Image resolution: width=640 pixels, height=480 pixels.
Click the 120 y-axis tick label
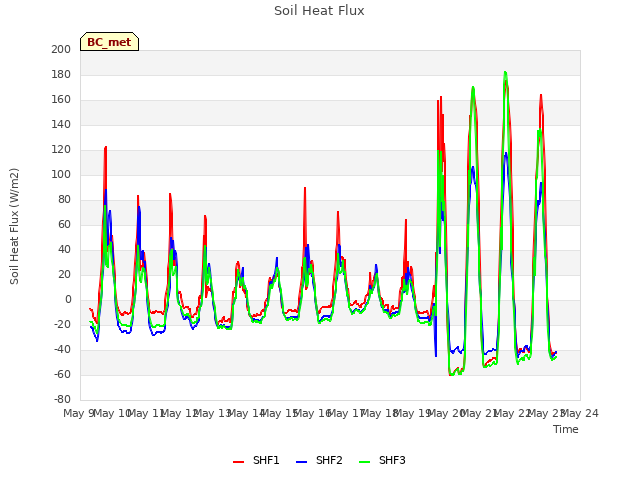pyautogui.click(x=61, y=149)
